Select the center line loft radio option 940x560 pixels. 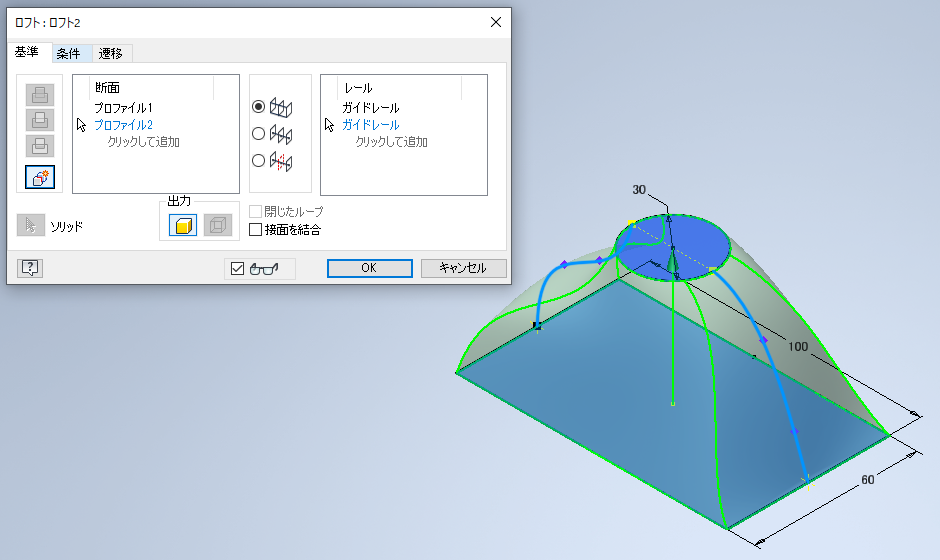coord(258,134)
